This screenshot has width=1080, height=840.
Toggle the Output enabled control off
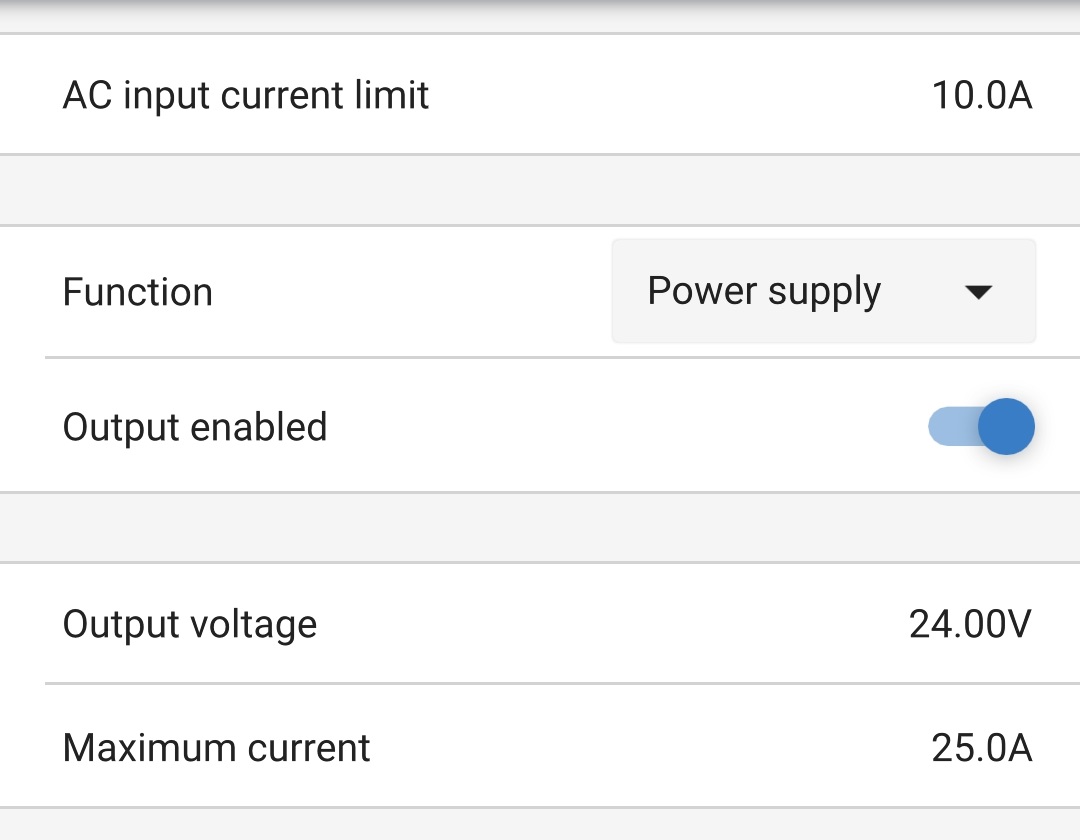point(982,426)
